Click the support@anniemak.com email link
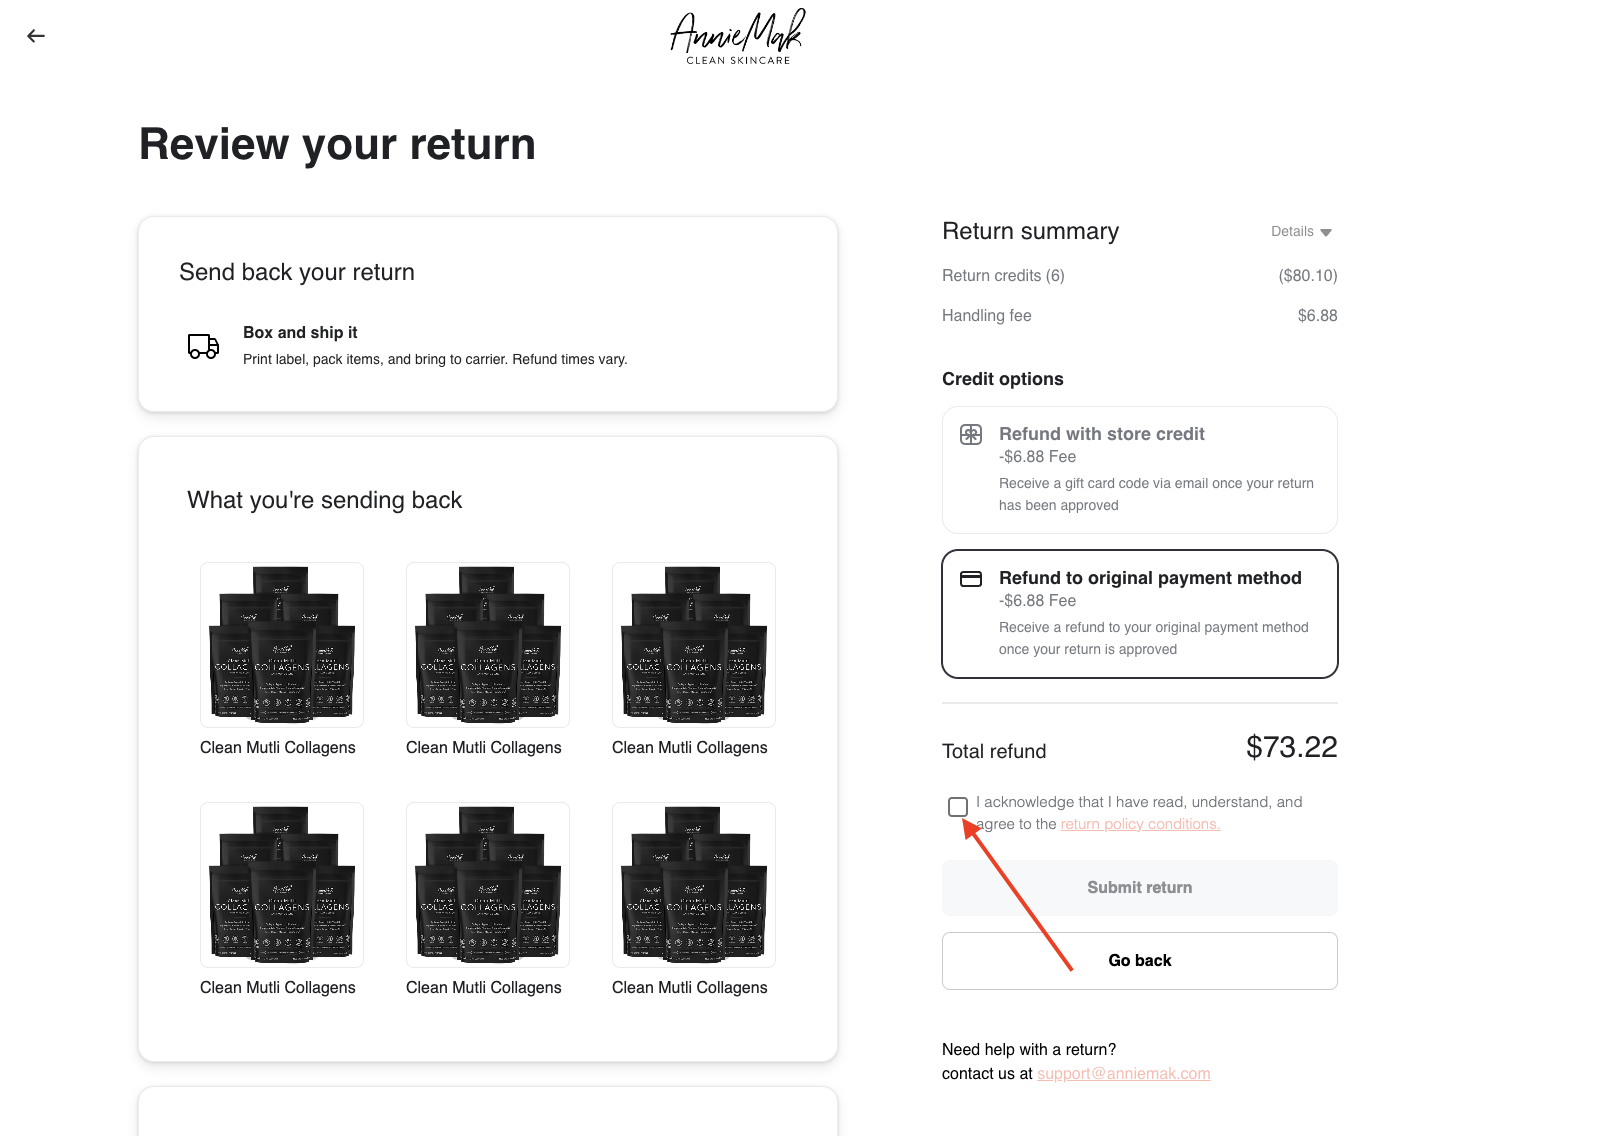1612x1136 pixels. (1124, 1074)
